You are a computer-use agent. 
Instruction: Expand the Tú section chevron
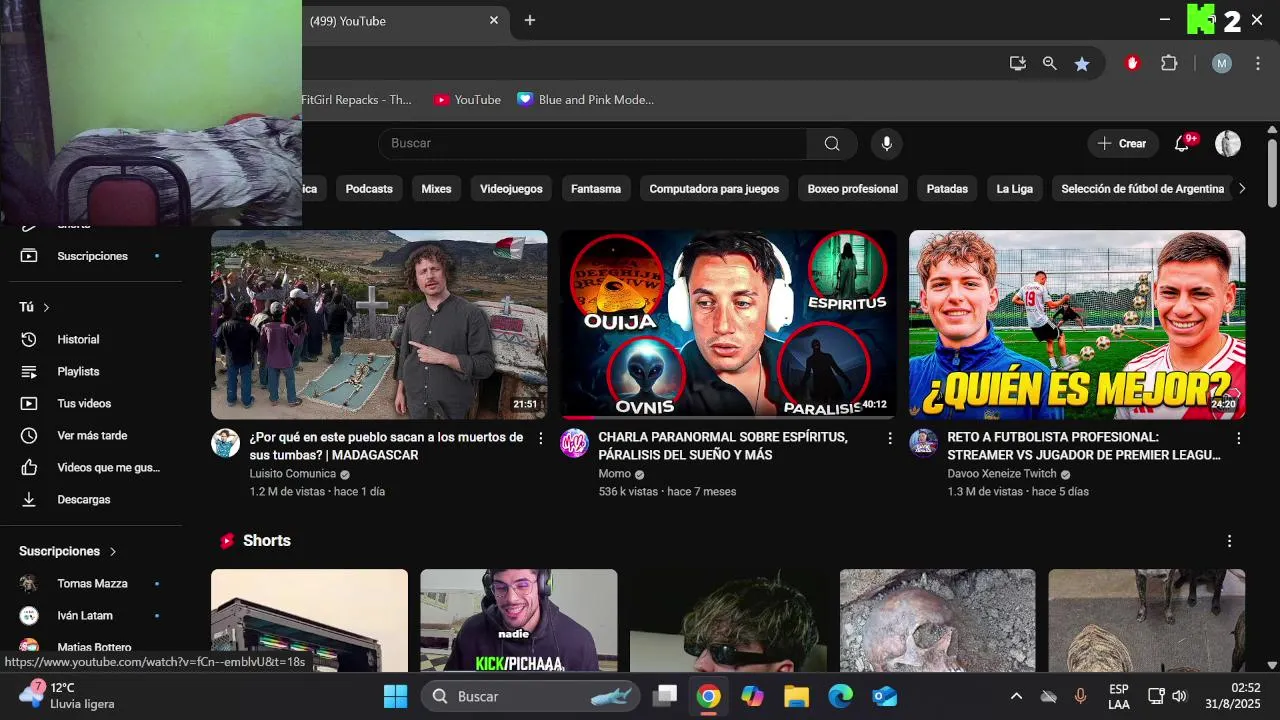click(46, 307)
